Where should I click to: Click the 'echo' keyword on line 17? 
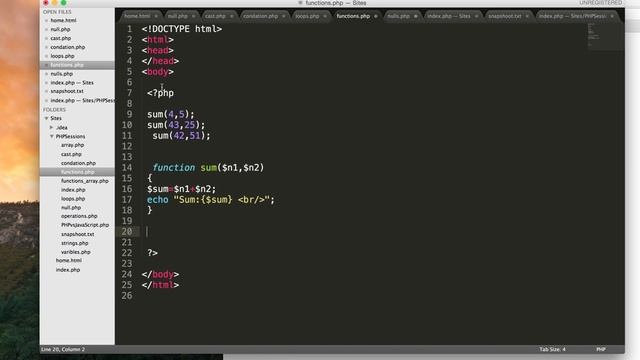tap(158, 200)
